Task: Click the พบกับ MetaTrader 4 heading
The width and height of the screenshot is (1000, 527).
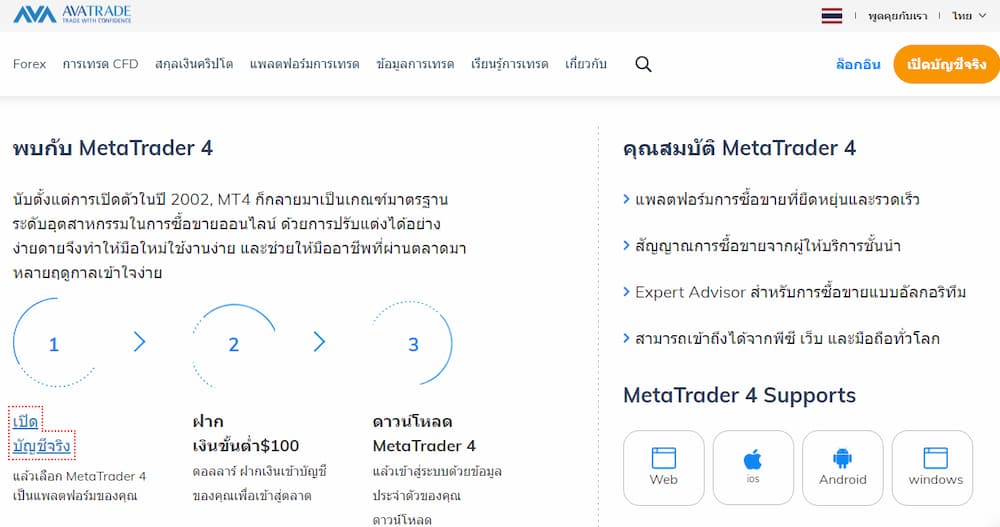Action: [113, 148]
